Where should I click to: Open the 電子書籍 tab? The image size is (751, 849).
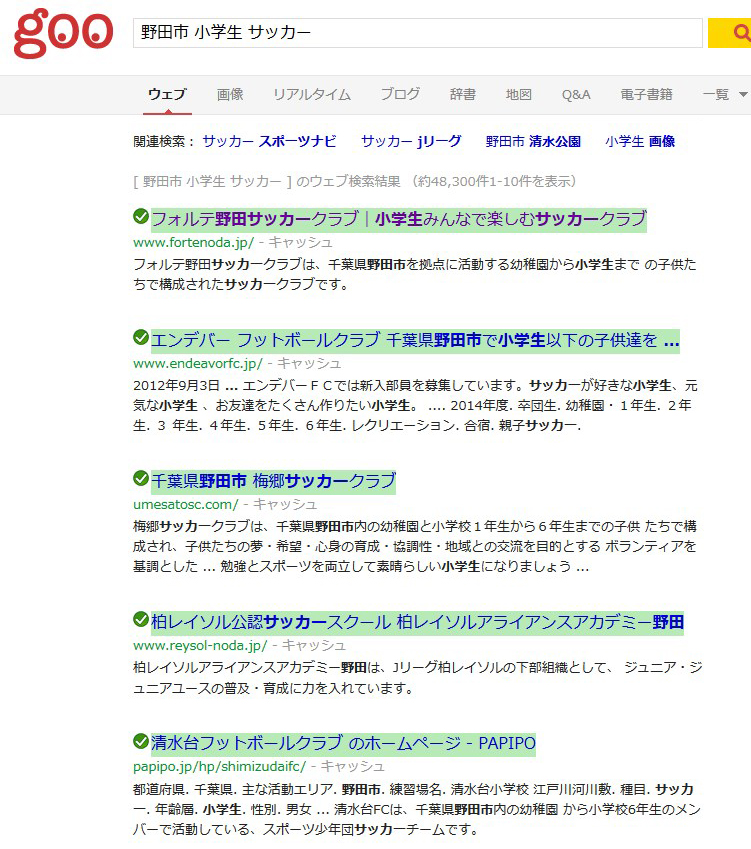[x=647, y=95]
